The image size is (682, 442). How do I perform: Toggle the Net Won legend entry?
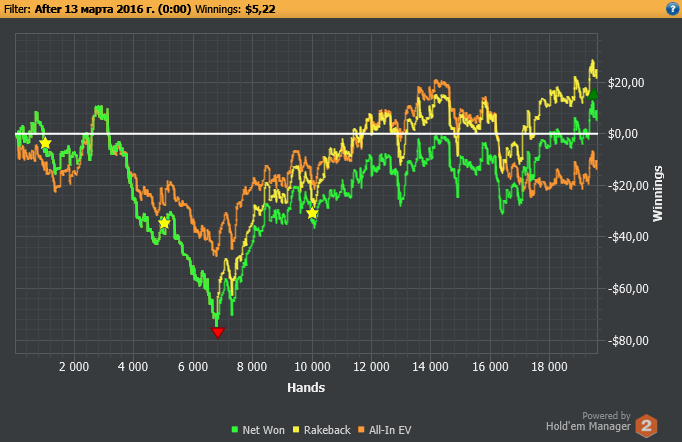[258, 430]
